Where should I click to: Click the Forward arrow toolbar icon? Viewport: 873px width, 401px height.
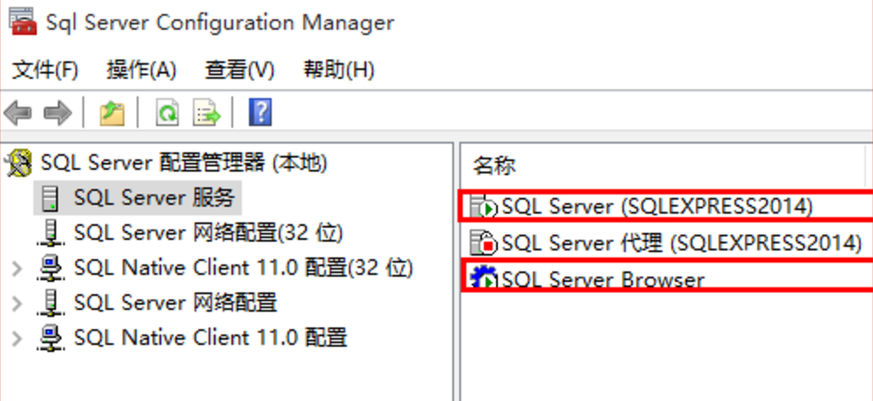point(58,113)
